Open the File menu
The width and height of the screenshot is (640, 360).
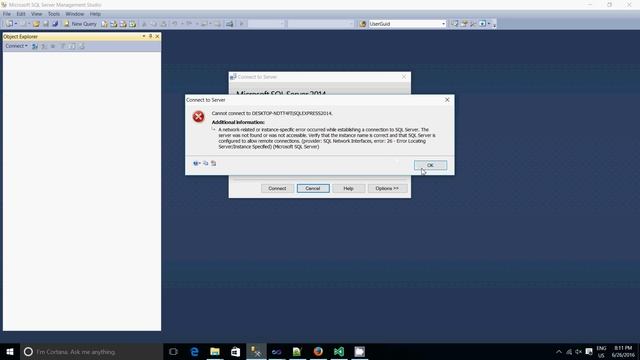(7, 14)
